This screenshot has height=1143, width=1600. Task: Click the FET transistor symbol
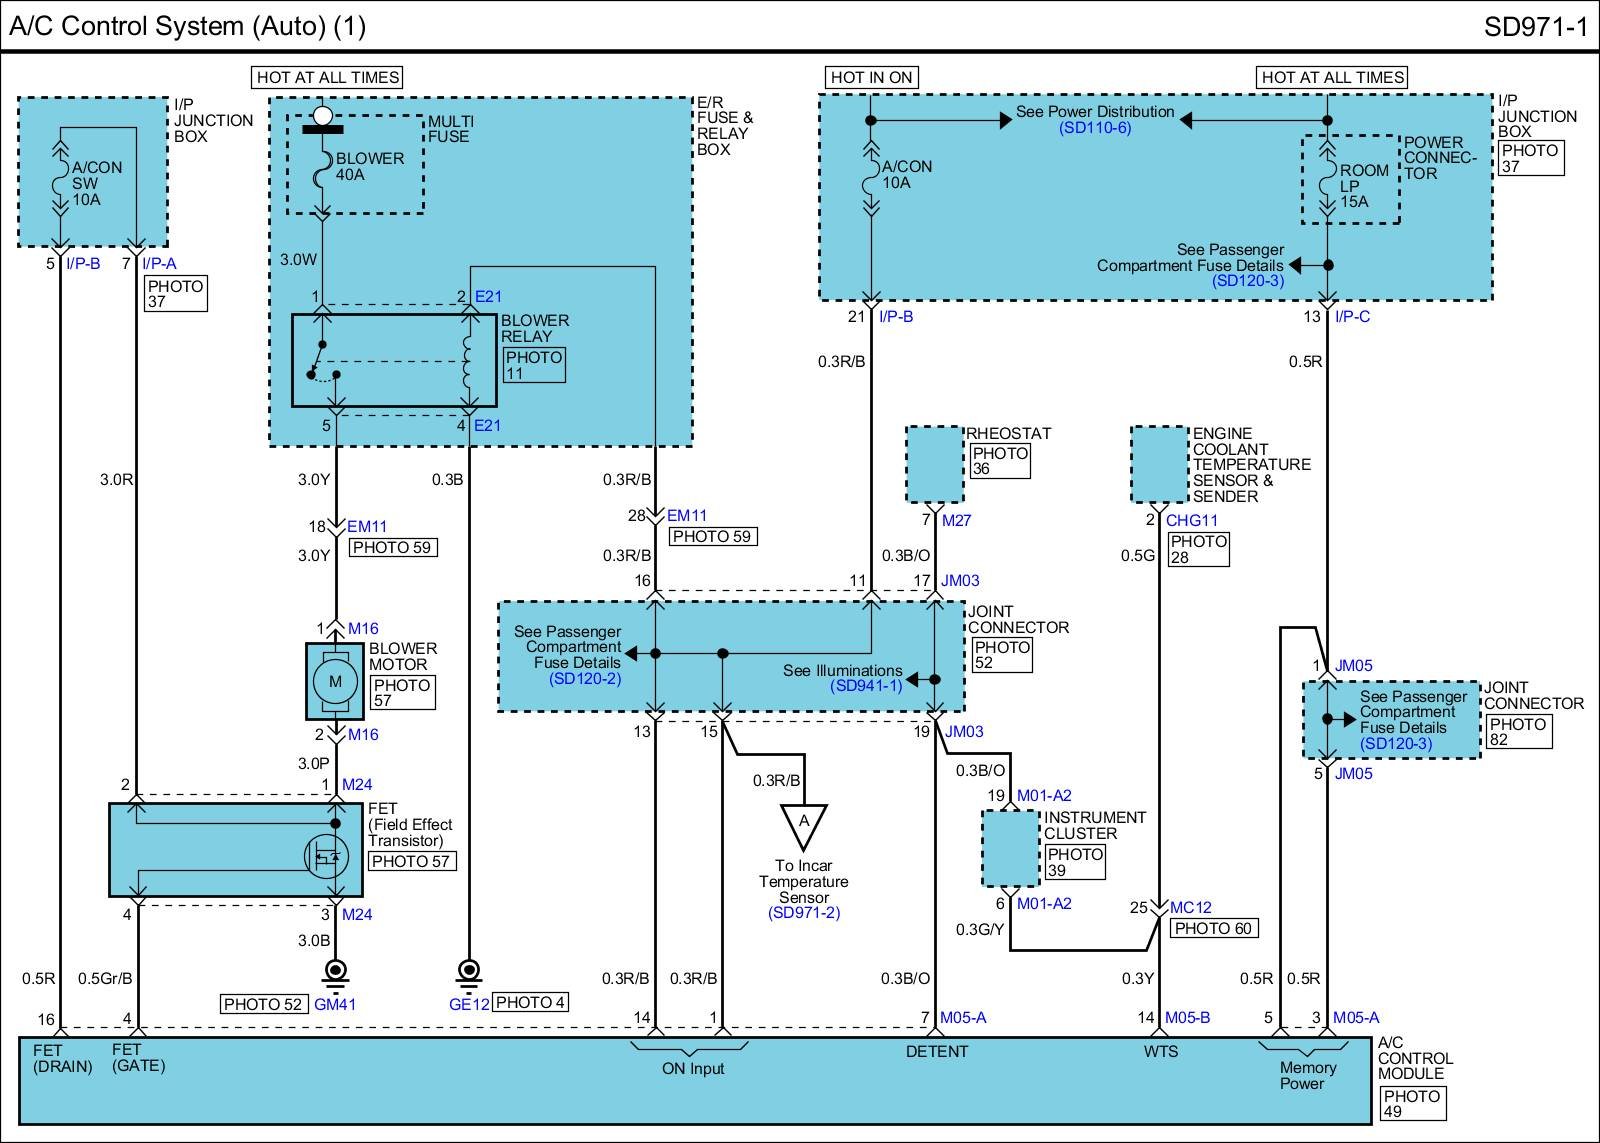tap(326, 856)
